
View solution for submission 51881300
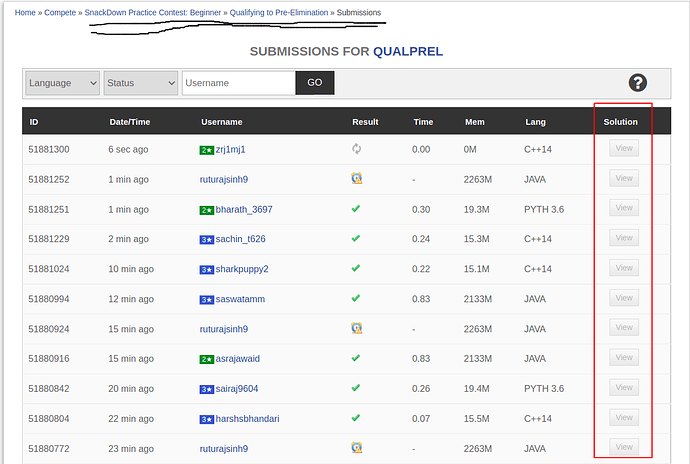(624, 148)
